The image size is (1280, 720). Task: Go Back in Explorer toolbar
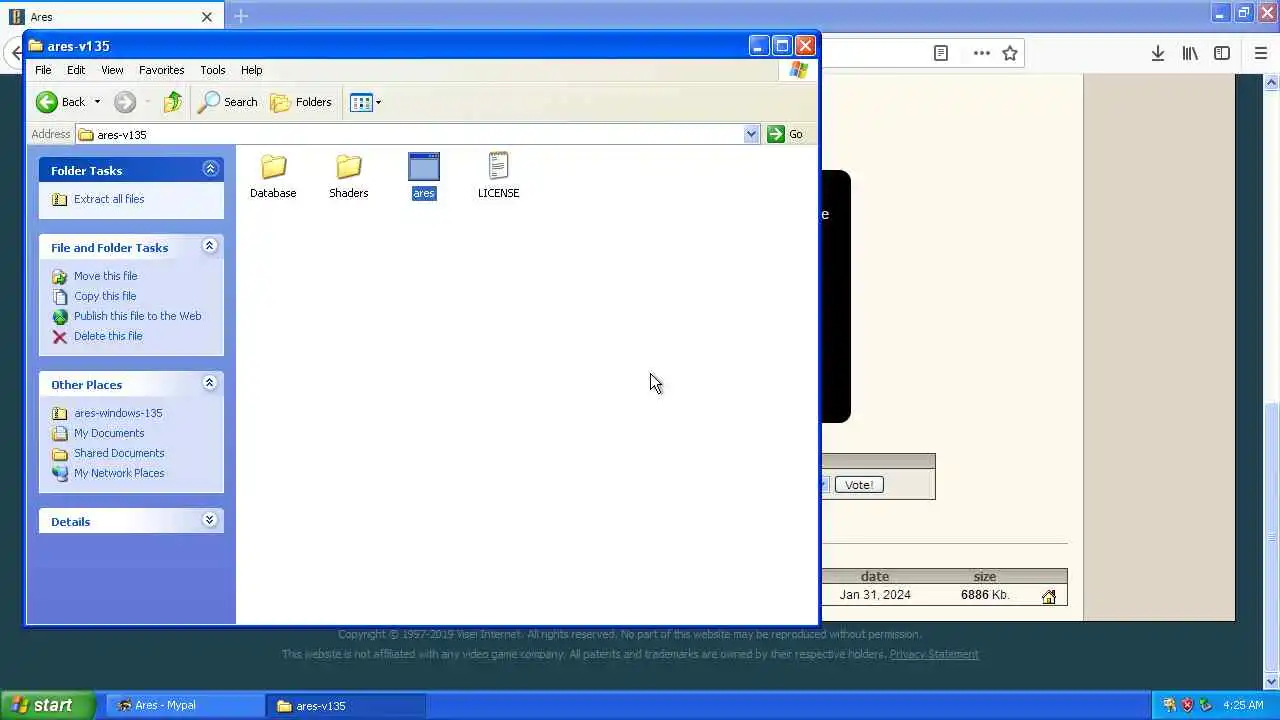pos(61,102)
